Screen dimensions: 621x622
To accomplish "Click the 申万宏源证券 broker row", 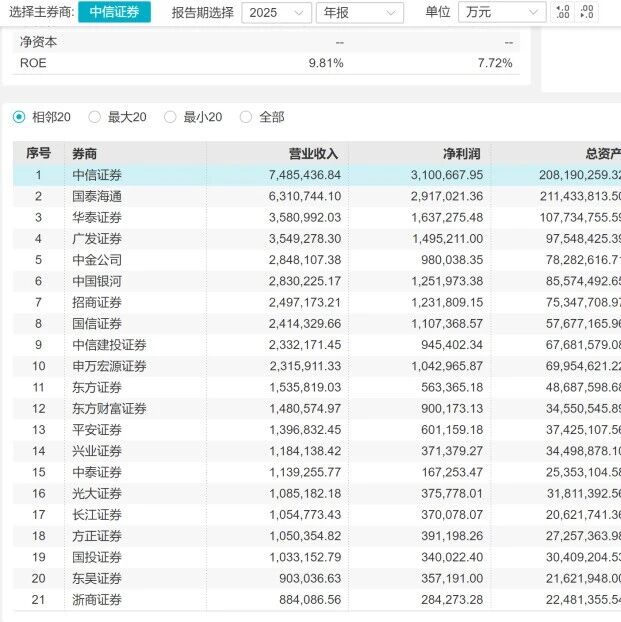I will [x=317, y=366].
